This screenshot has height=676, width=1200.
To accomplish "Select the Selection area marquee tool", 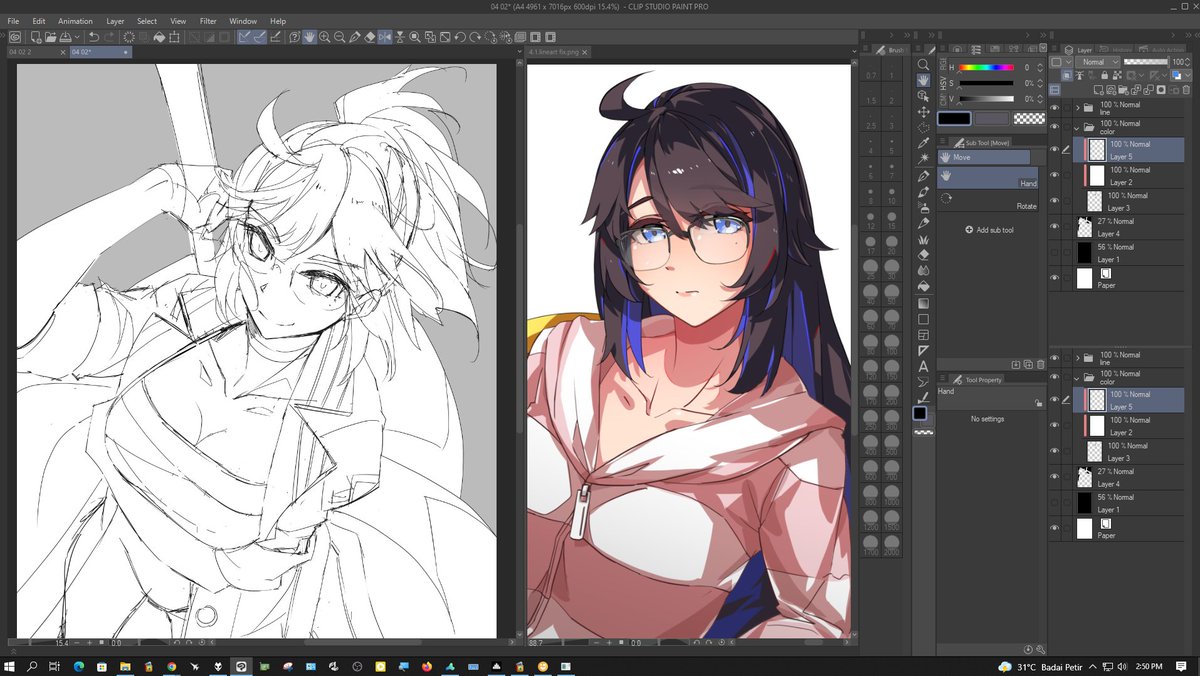I will (x=923, y=128).
